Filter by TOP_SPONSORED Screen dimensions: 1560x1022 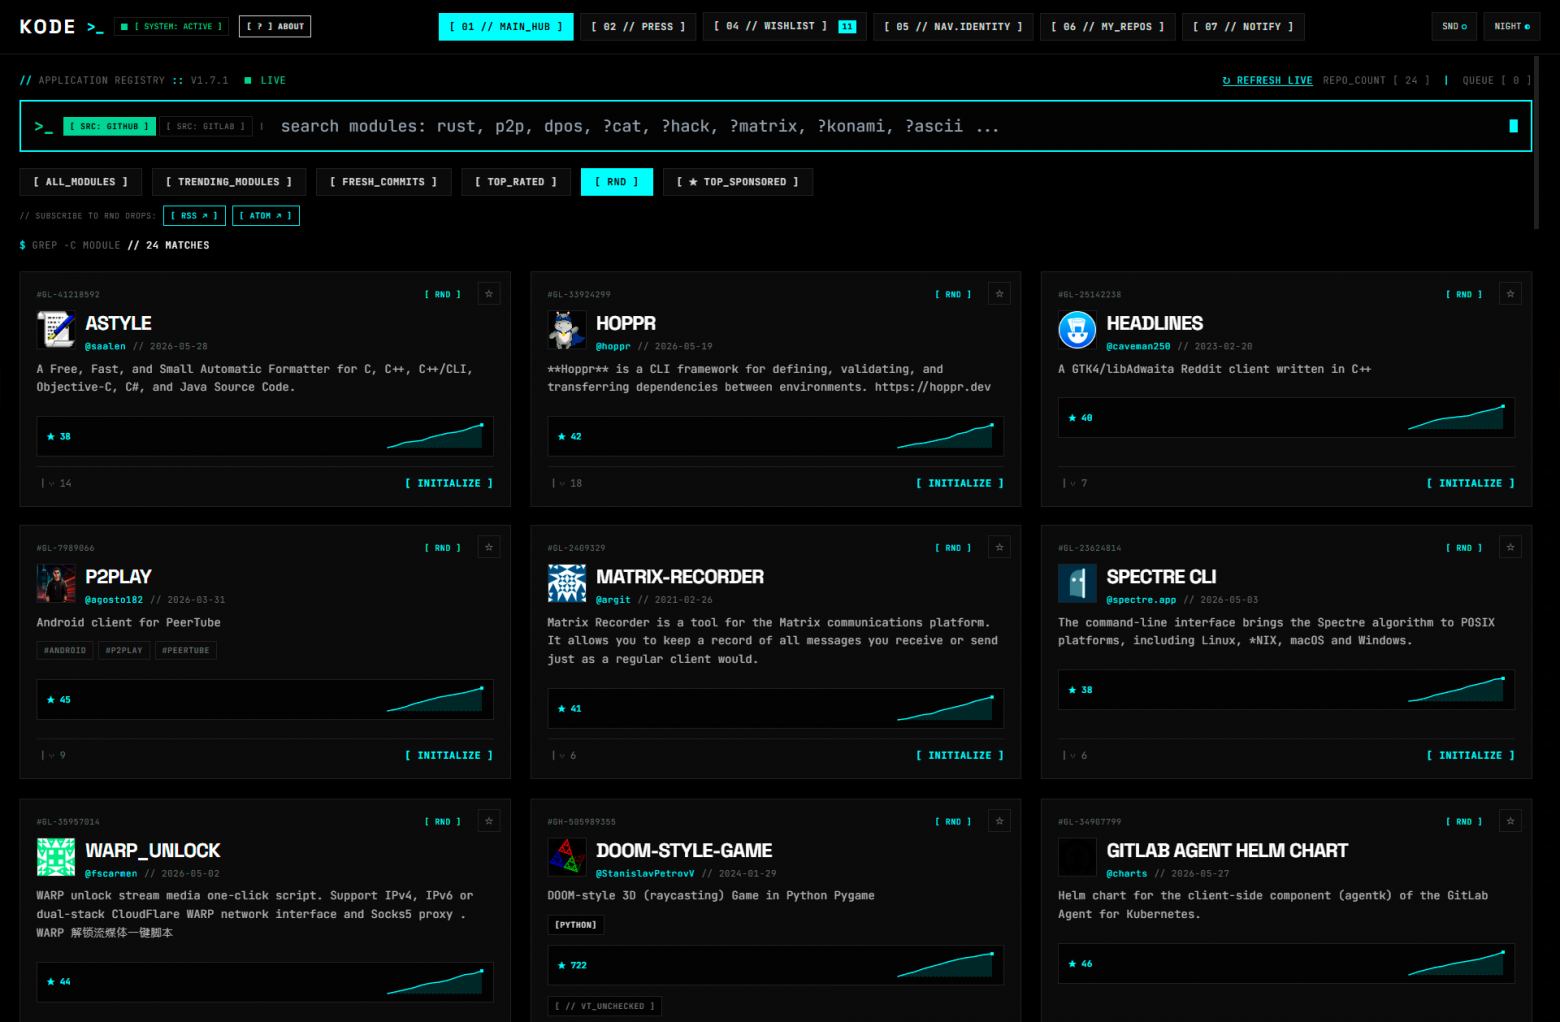click(x=738, y=182)
